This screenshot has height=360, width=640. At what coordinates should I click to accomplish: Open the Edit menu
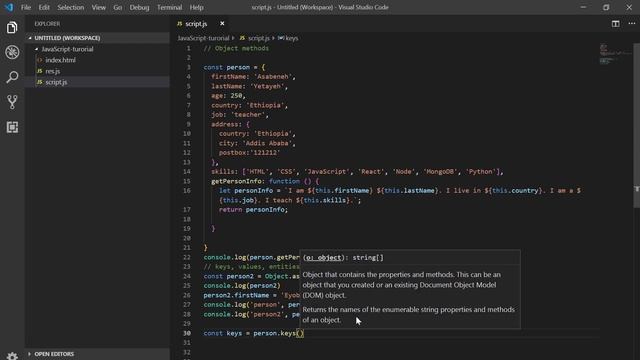[x=44, y=7]
